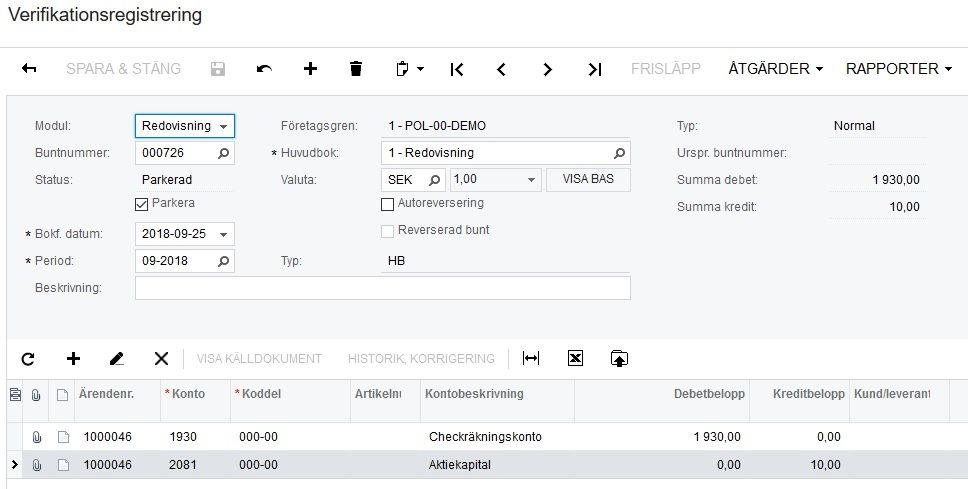The image size is (968, 489).
Task: Add a new record with plus icon
Action: pyautogui.click(x=310, y=69)
